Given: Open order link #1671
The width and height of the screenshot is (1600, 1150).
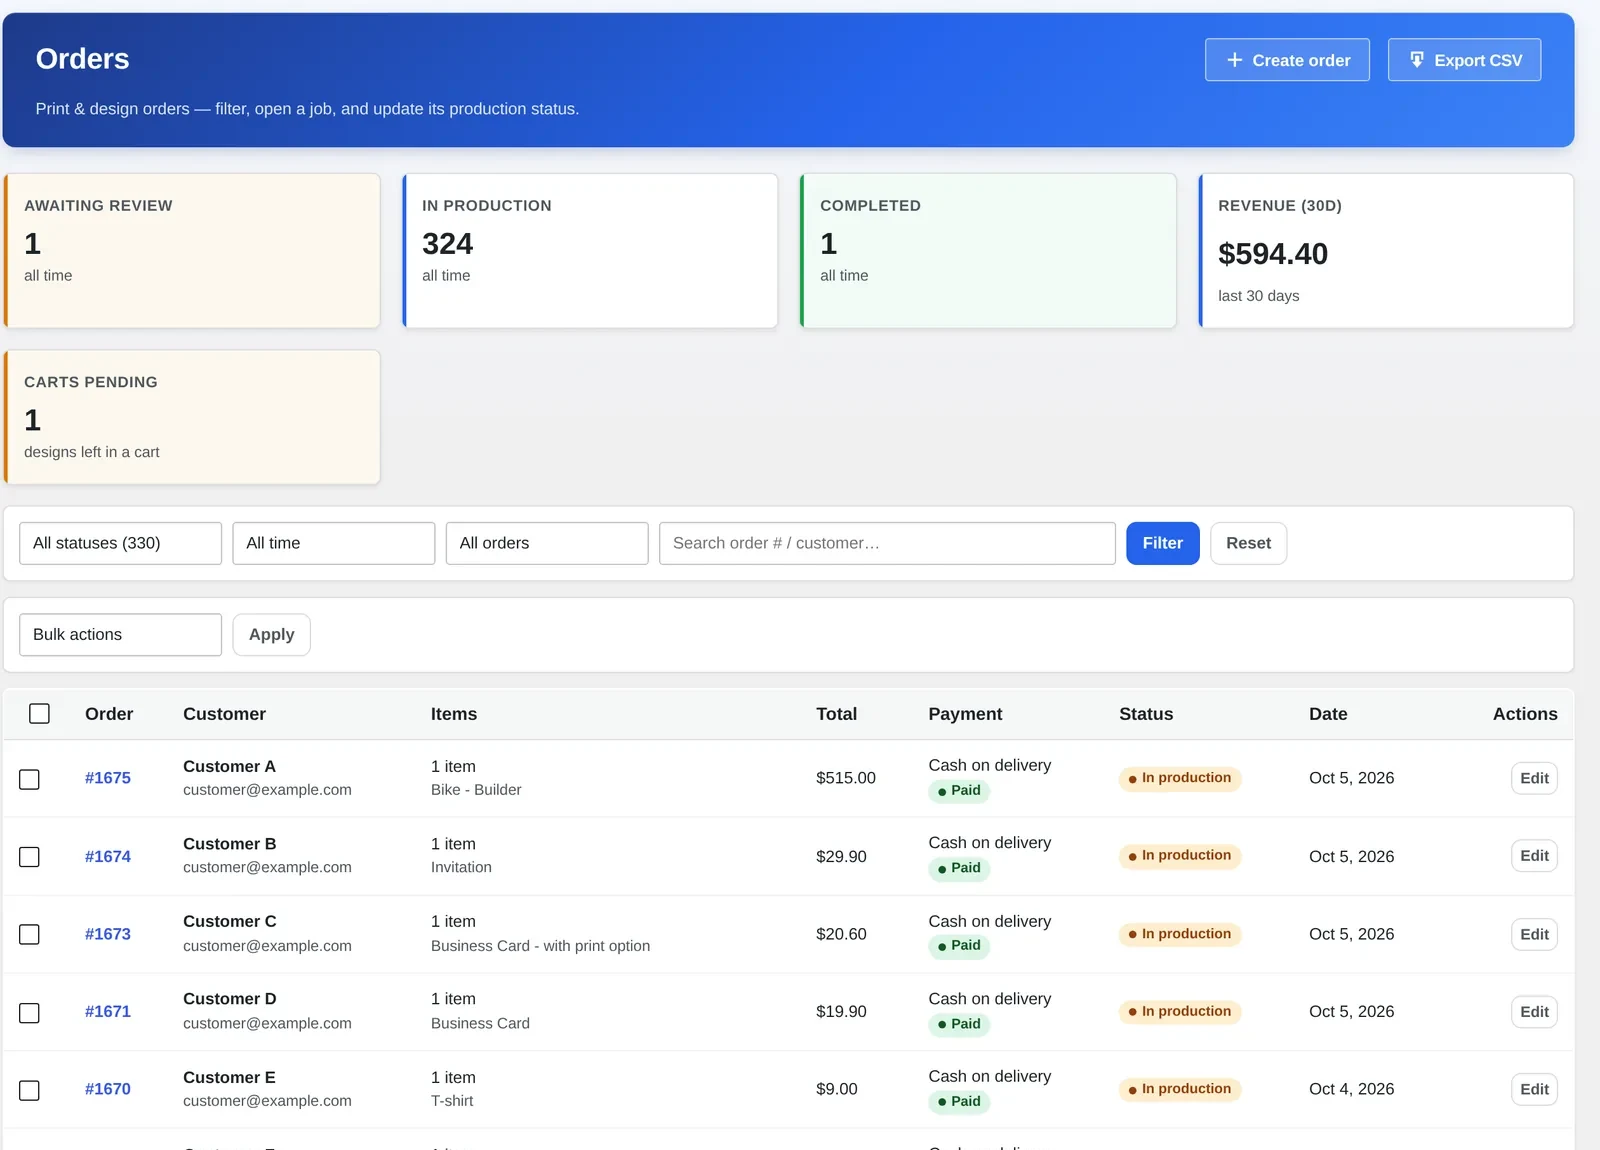Looking at the screenshot, I should (x=108, y=1011).
